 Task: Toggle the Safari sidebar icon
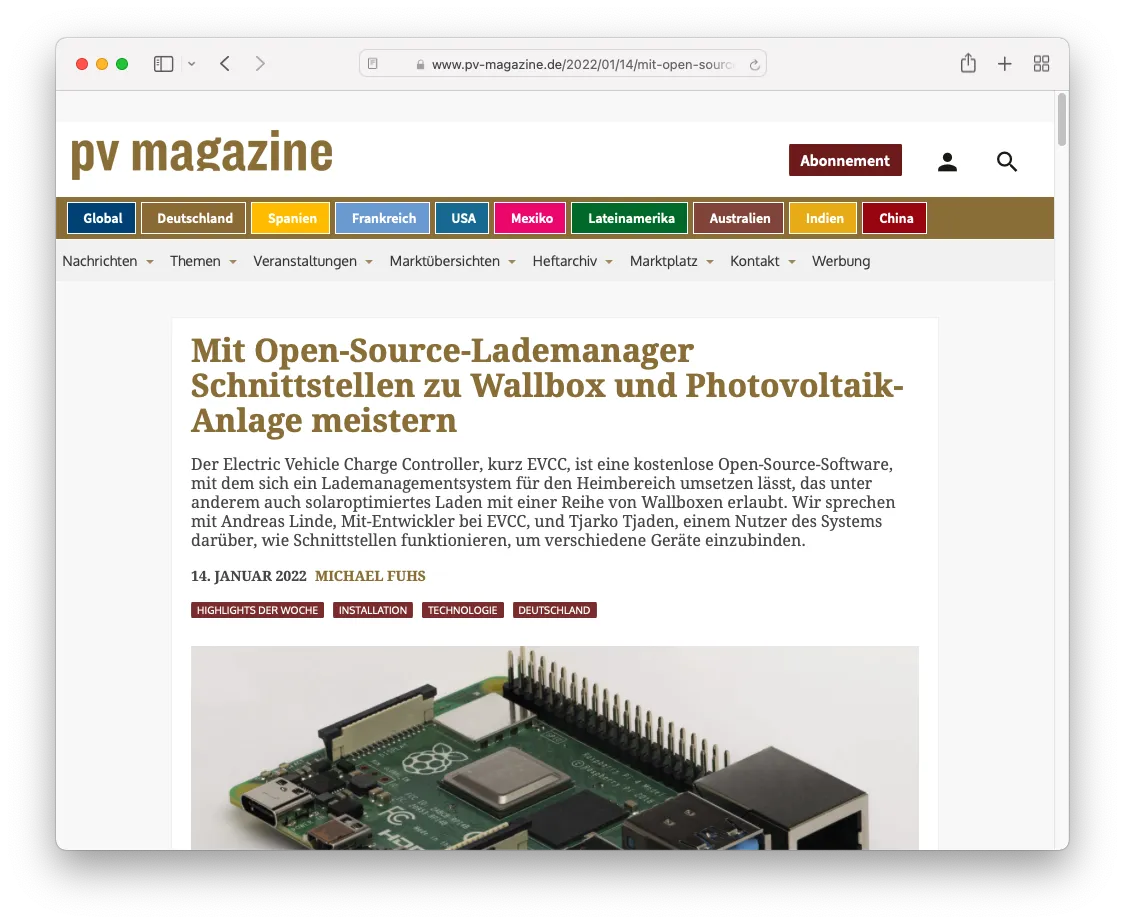[164, 64]
